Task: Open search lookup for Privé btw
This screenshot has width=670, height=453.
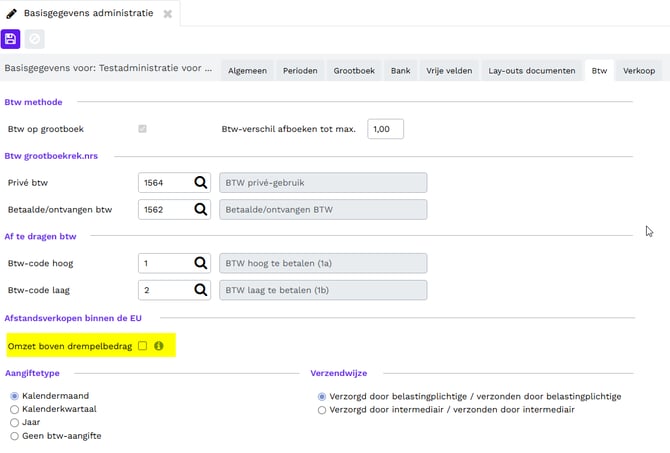Action: tap(200, 182)
